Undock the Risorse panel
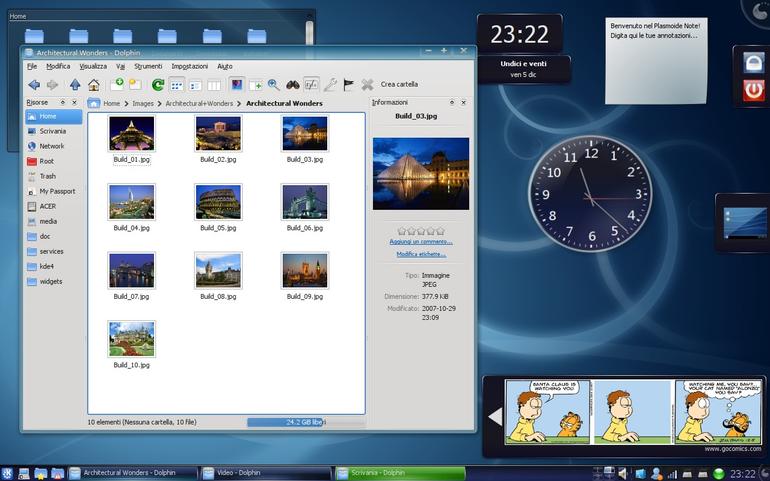Viewport: 770px width, 481px height. (63, 103)
